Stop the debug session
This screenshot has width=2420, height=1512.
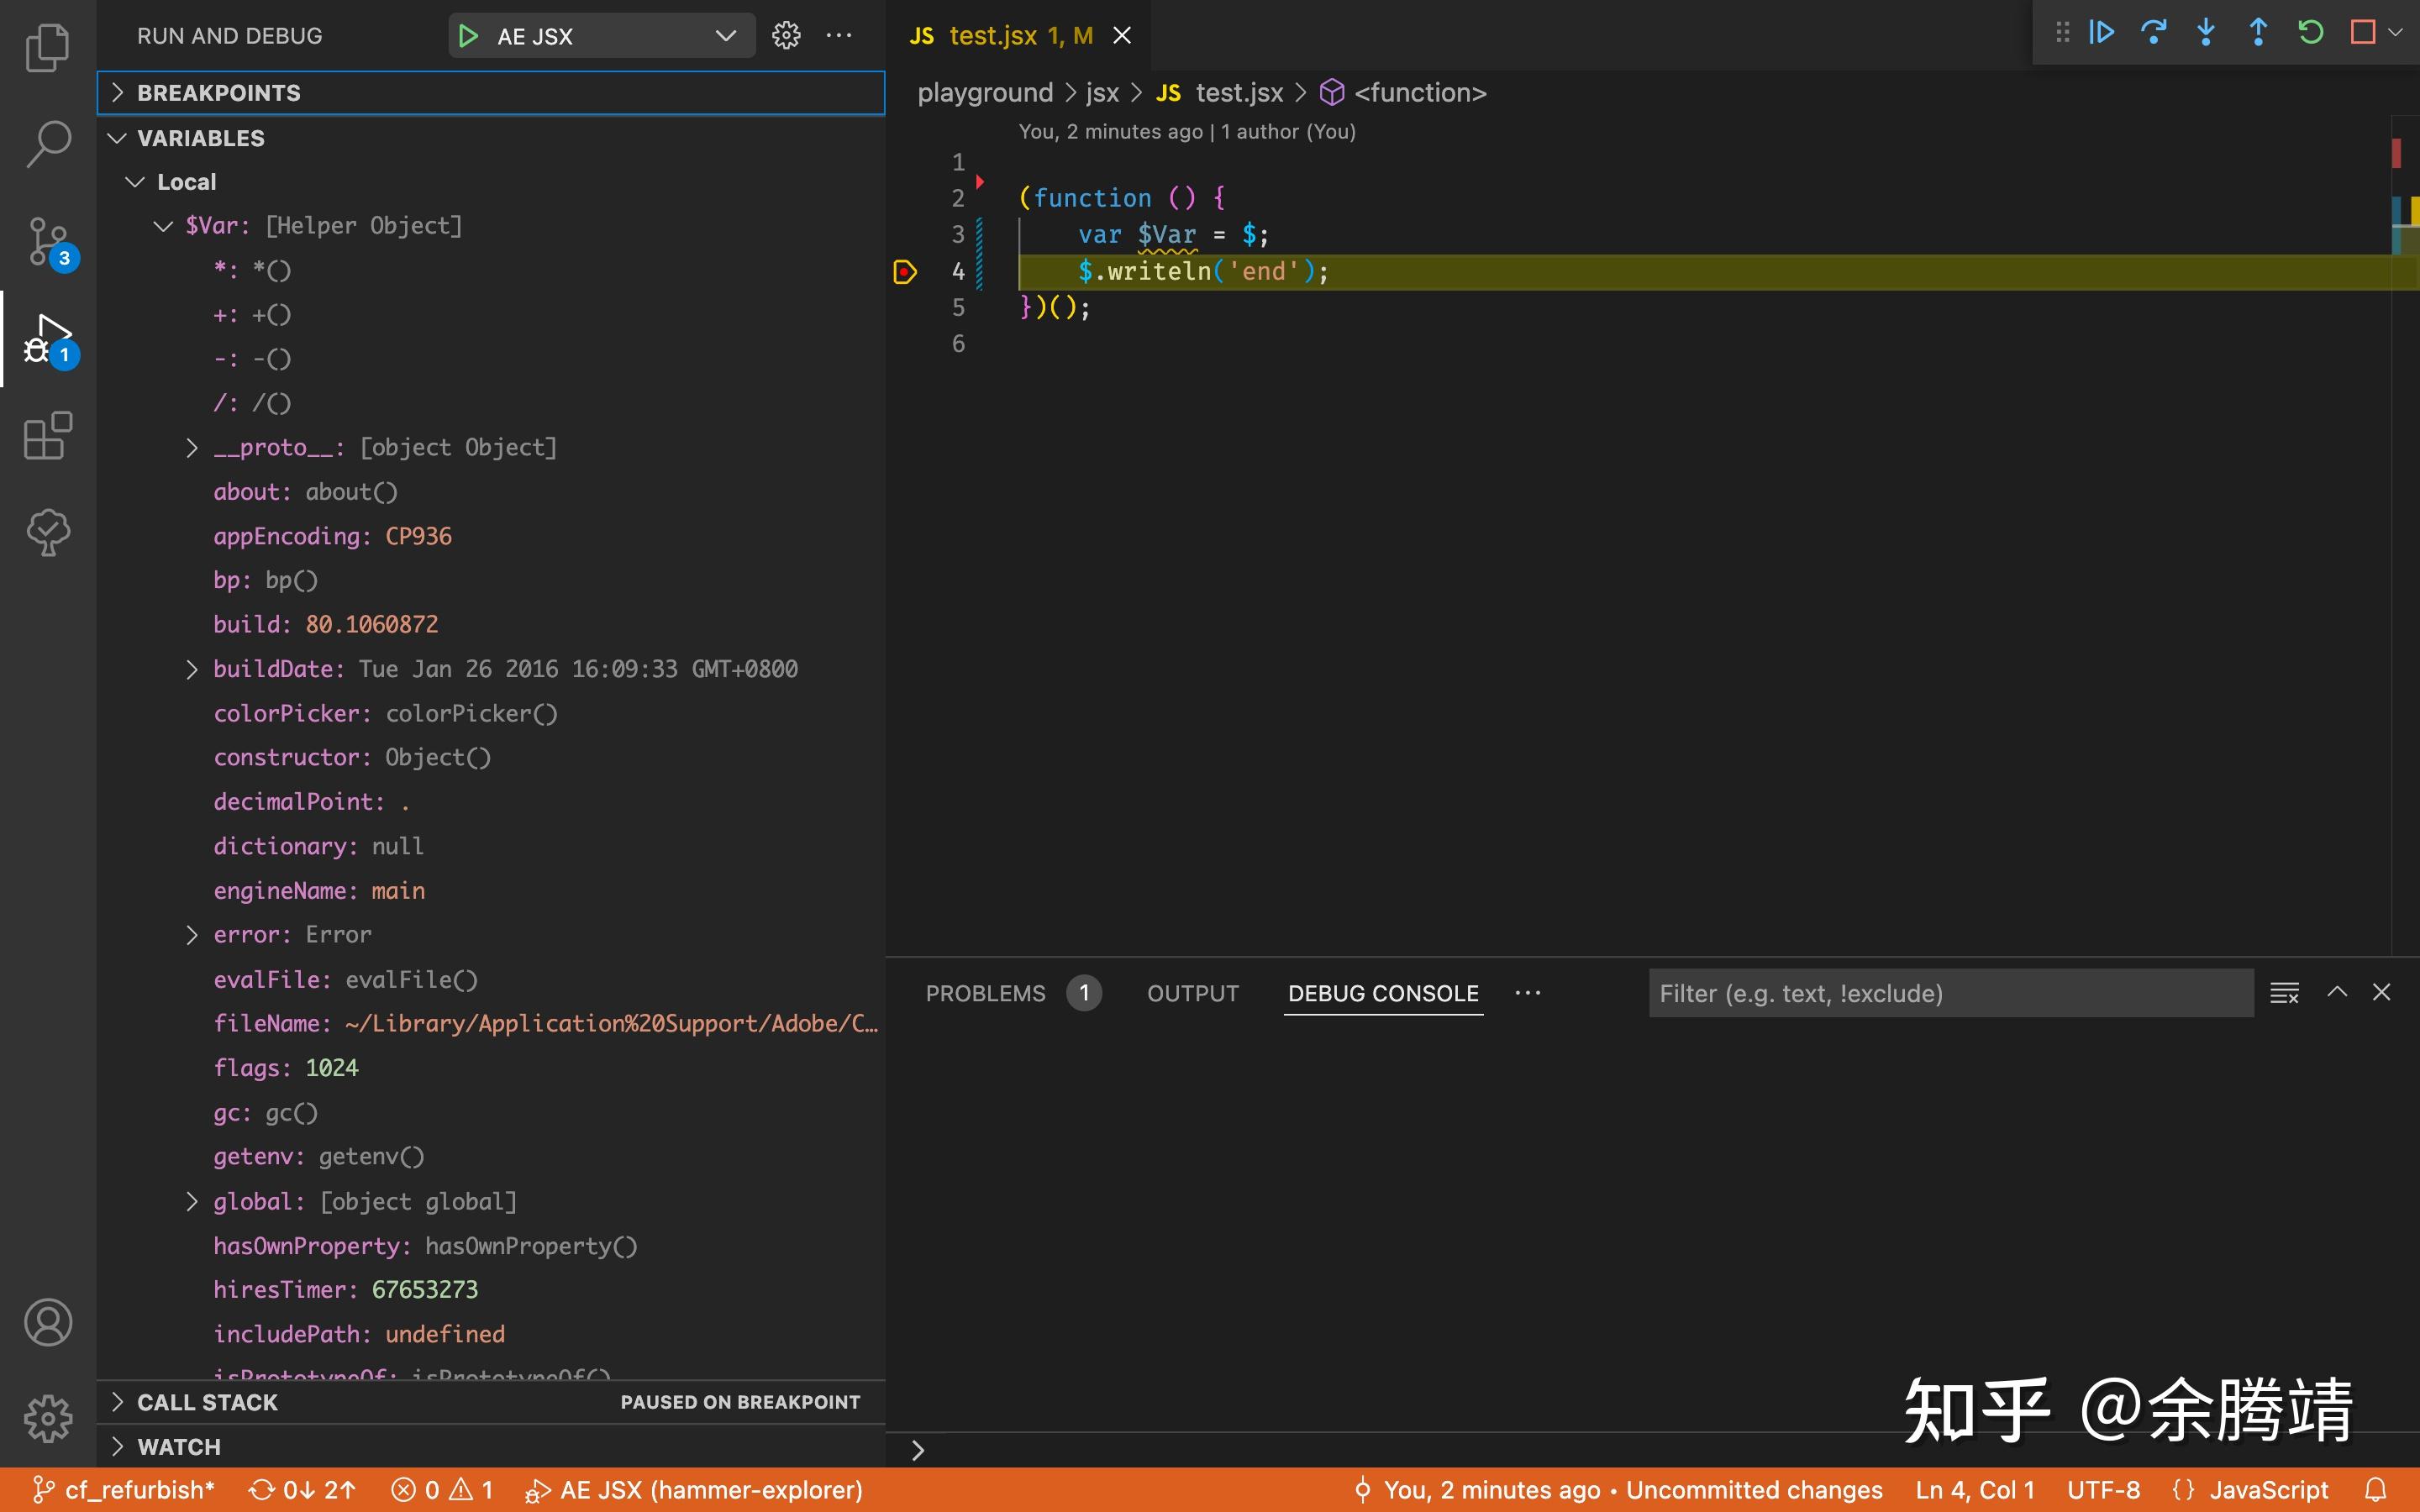[x=2362, y=33]
